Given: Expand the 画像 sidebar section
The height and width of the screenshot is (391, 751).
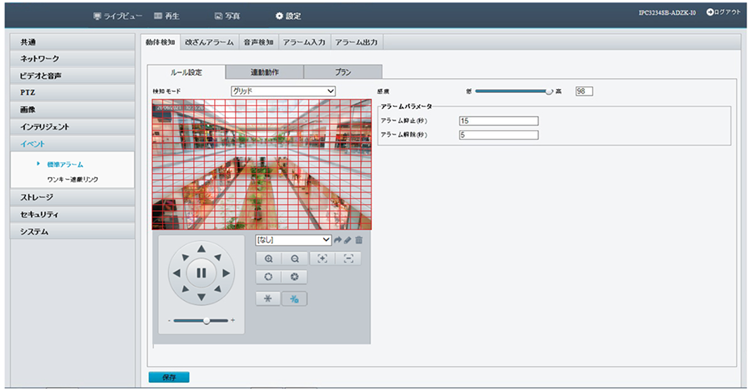Looking at the screenshot, I should click(72, 110).
